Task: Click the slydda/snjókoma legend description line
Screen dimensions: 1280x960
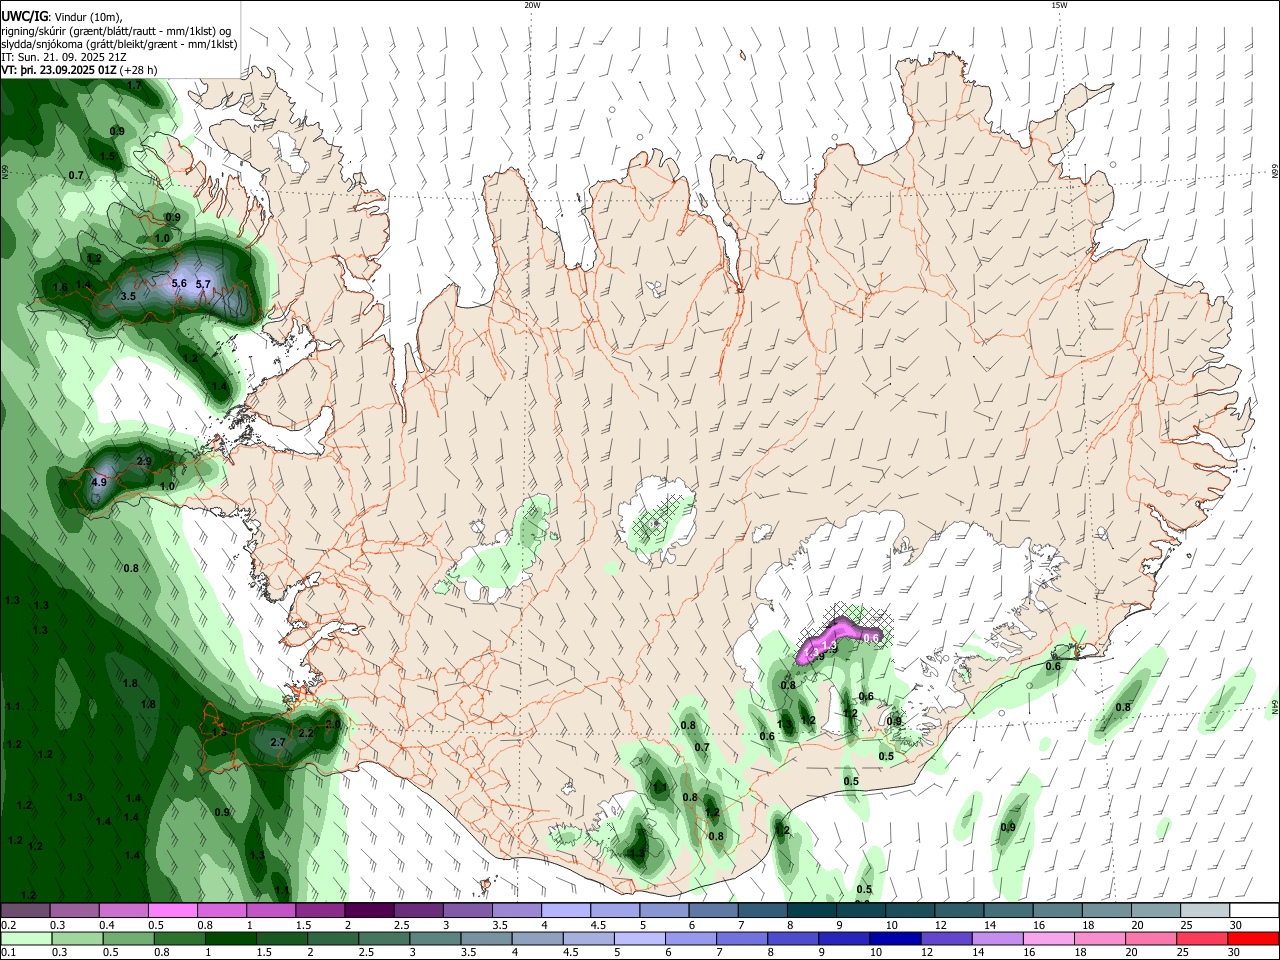Action: pos(119,44)
